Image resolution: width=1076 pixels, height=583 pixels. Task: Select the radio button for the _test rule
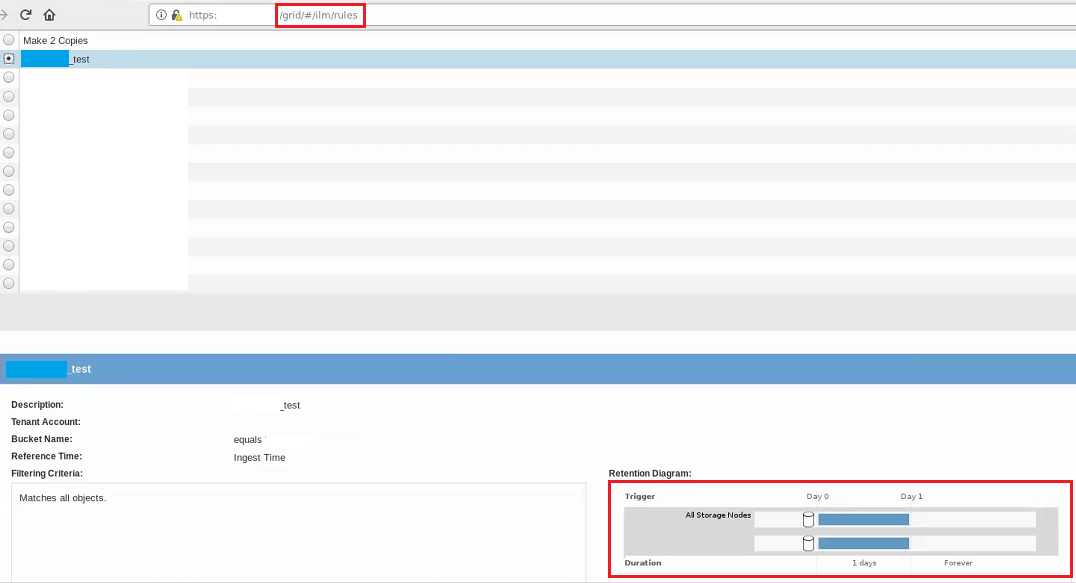click(9, 59)
